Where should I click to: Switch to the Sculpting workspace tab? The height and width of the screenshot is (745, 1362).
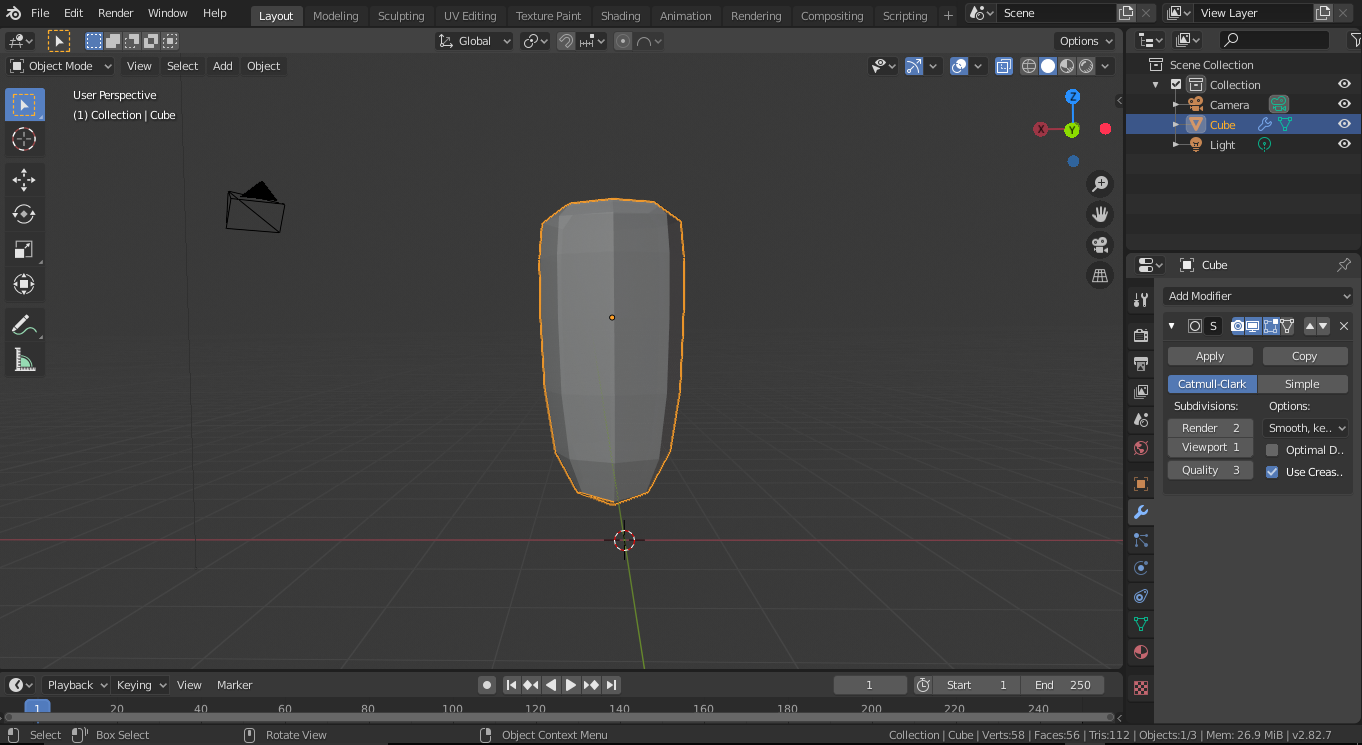point(401,16)
